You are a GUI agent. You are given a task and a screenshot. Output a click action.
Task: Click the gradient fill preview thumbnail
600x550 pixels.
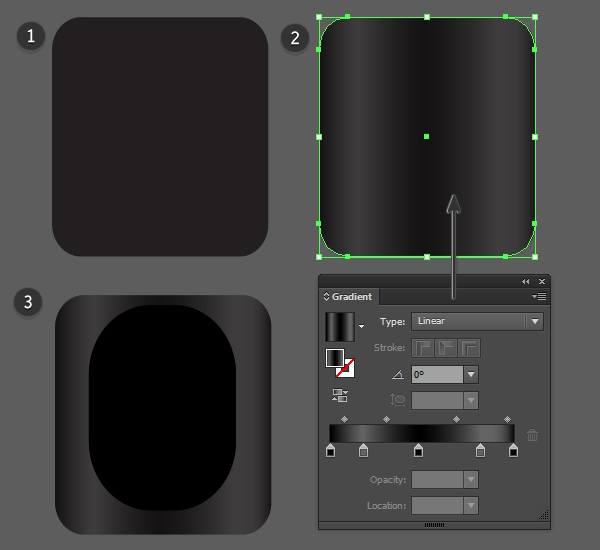point(340,327)
